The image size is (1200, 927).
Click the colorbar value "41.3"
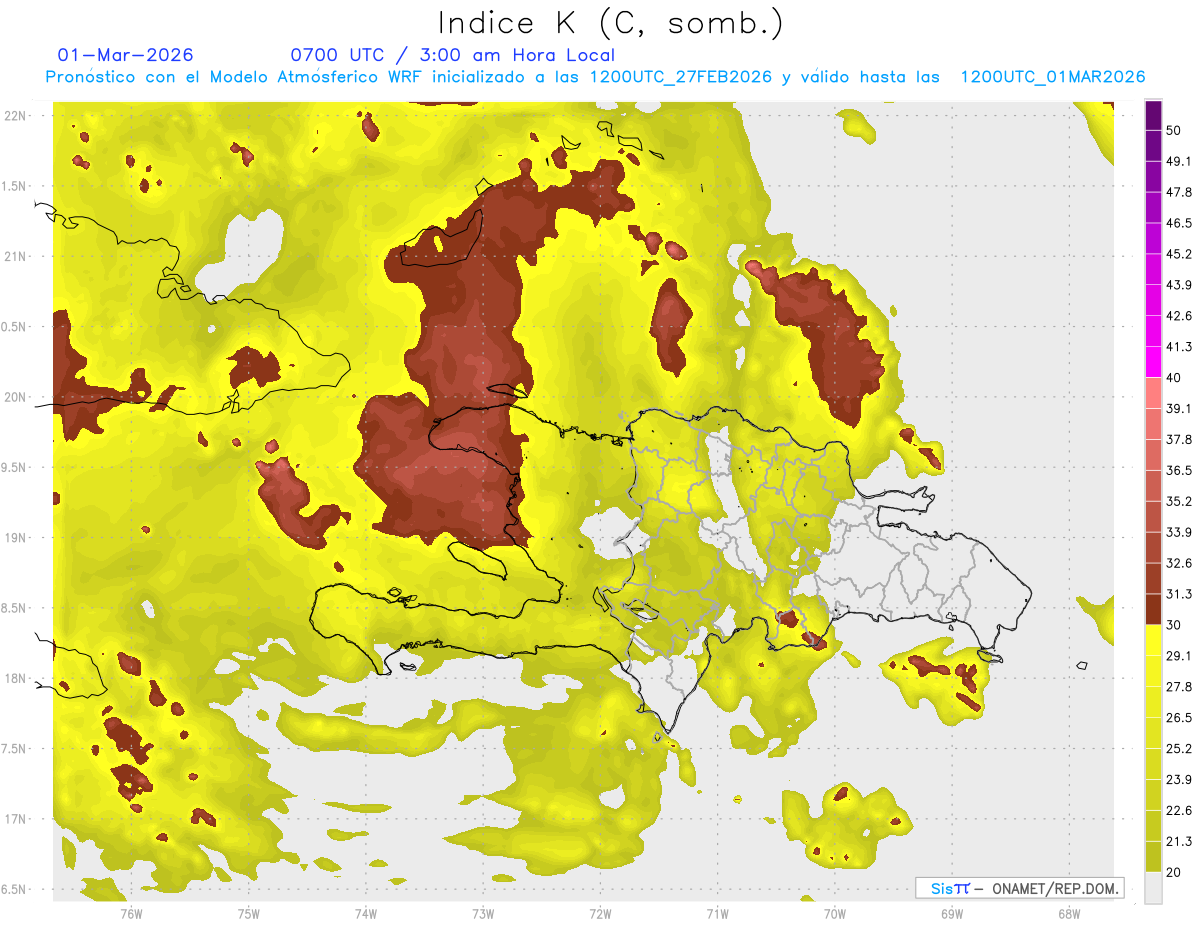coord(1179,347)
